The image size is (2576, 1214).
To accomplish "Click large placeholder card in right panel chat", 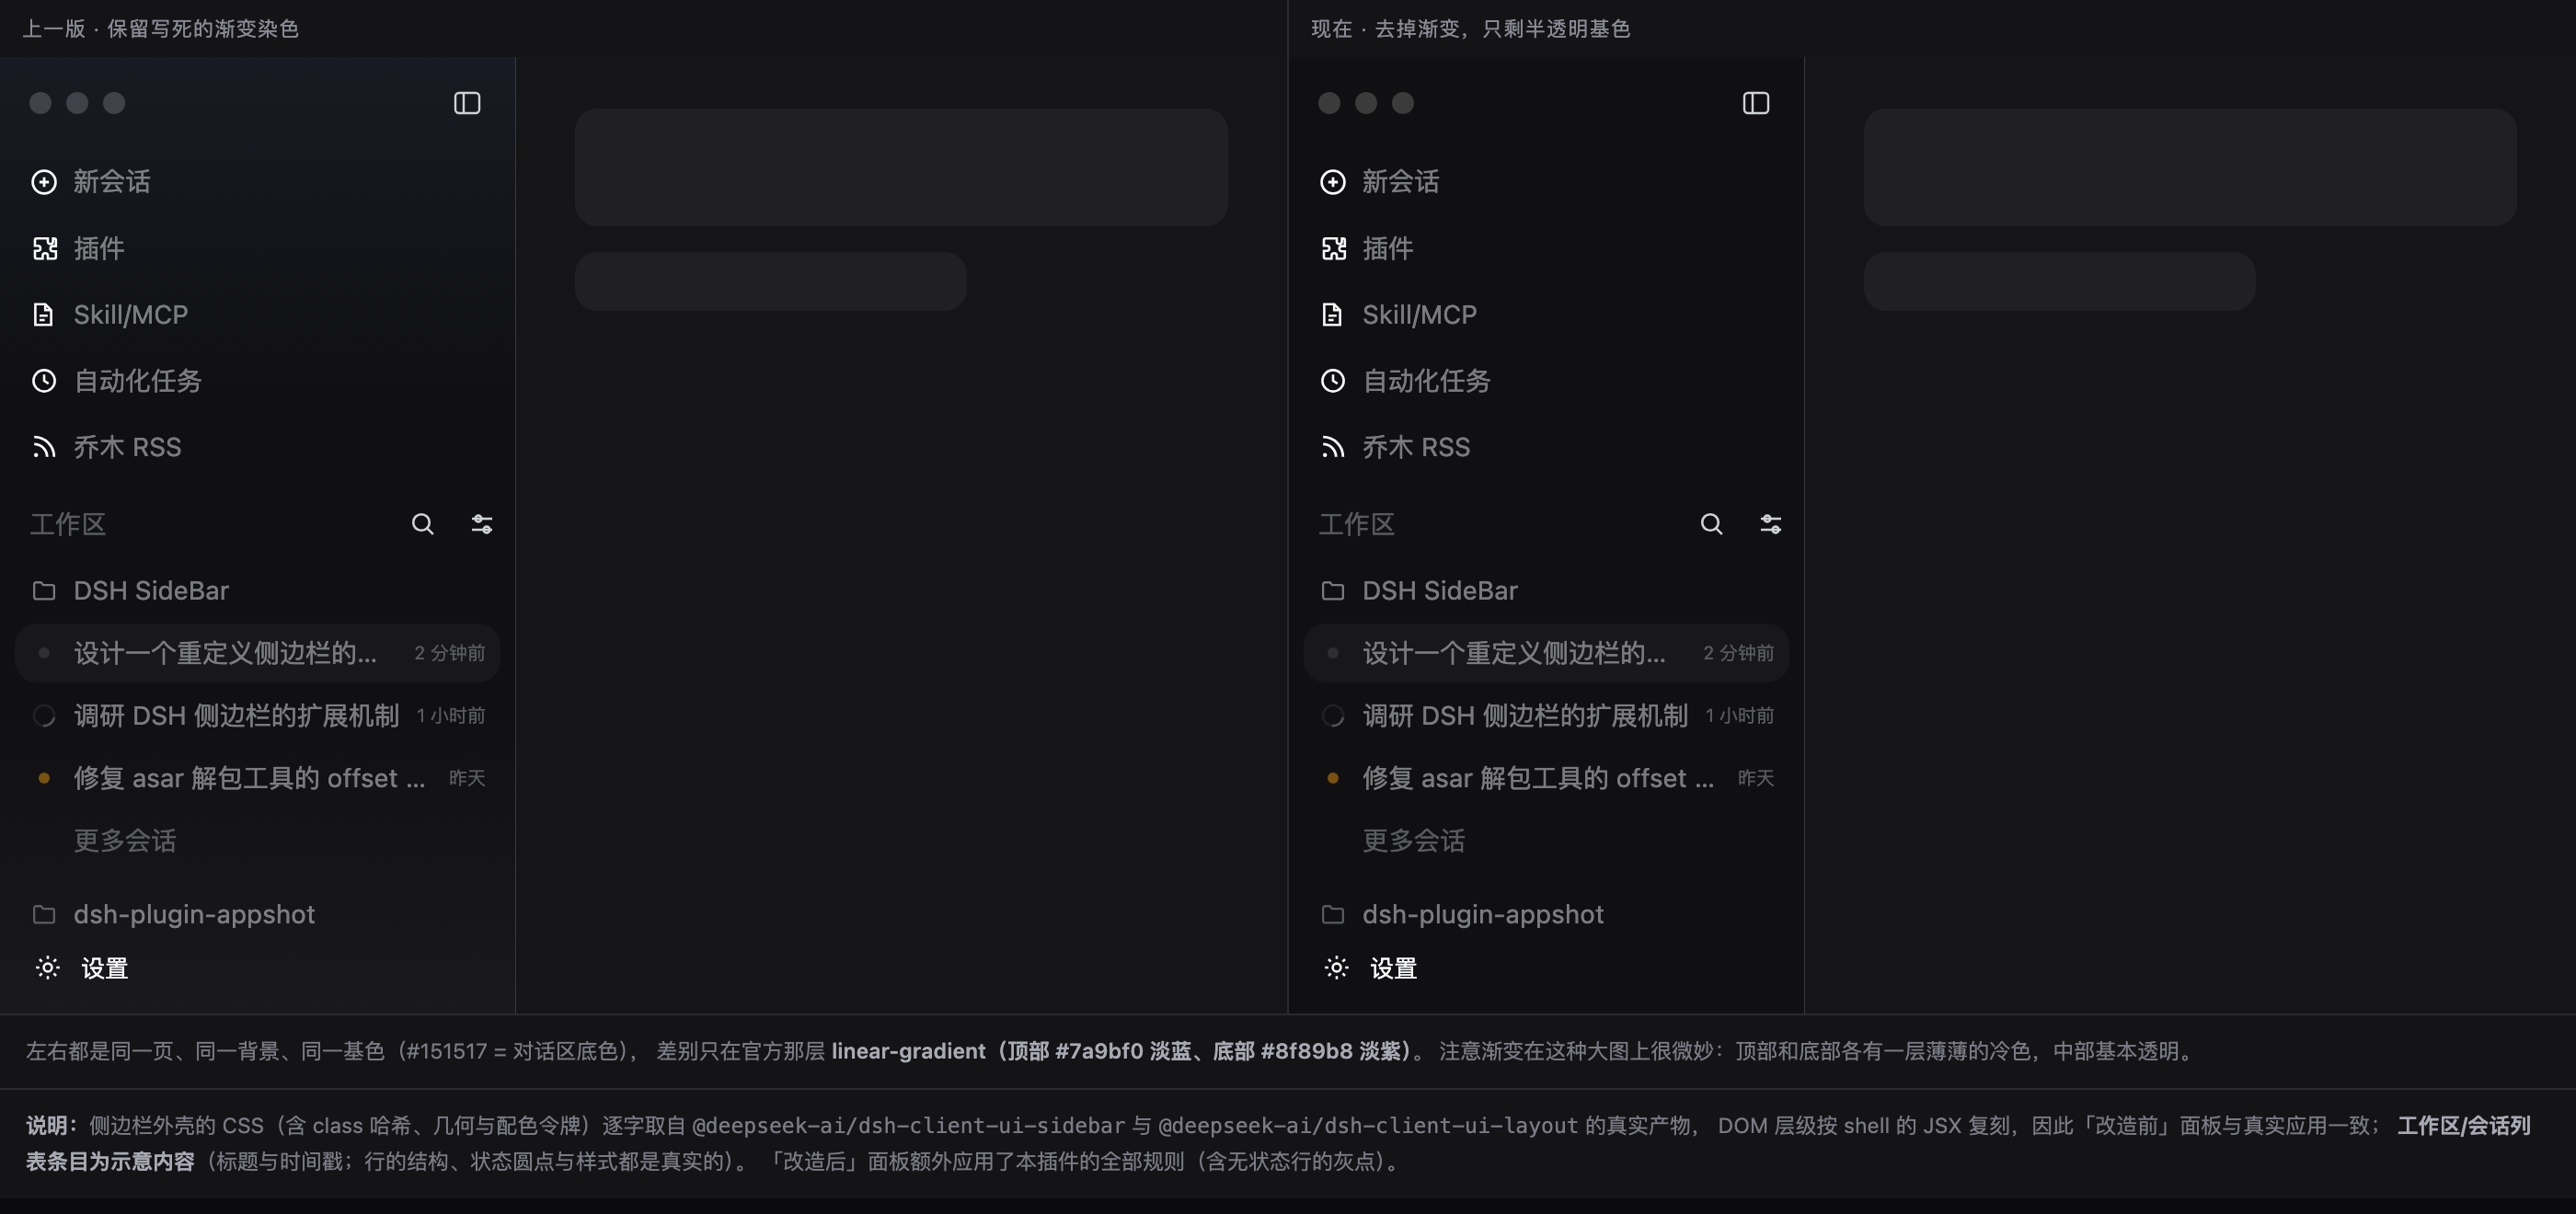I will coord(2190,167).
